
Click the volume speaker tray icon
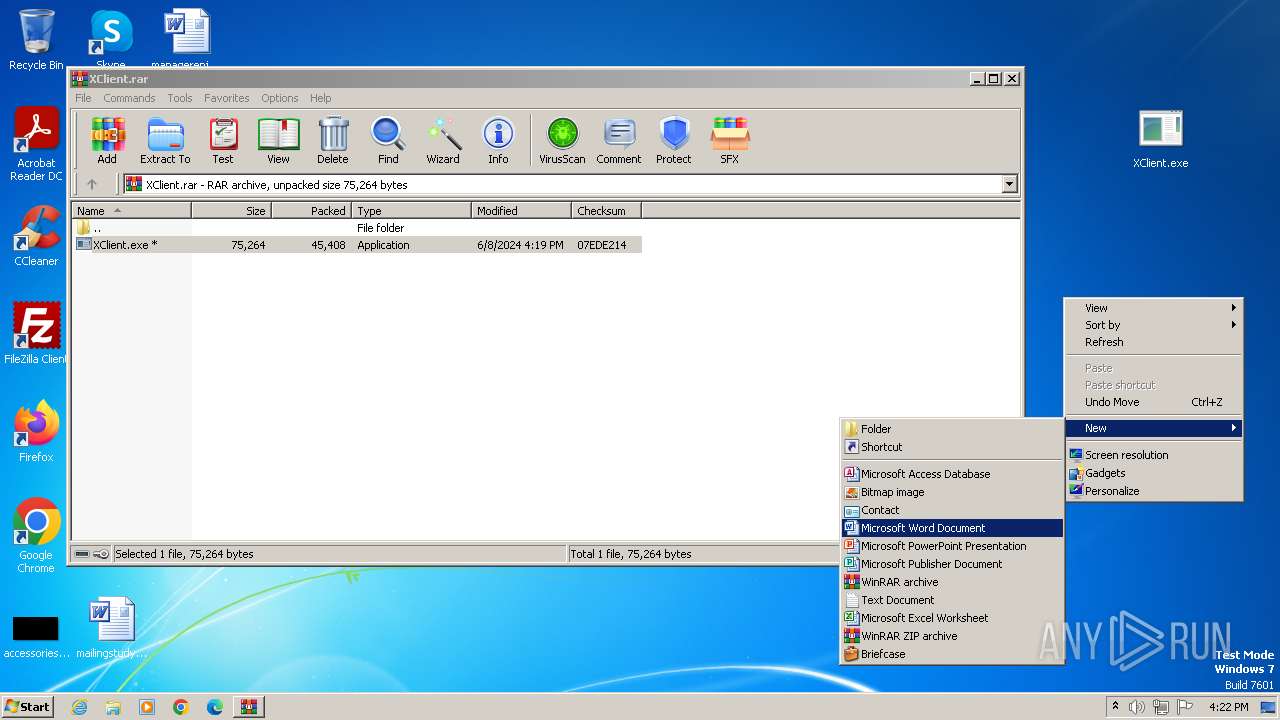(1137, 707)
